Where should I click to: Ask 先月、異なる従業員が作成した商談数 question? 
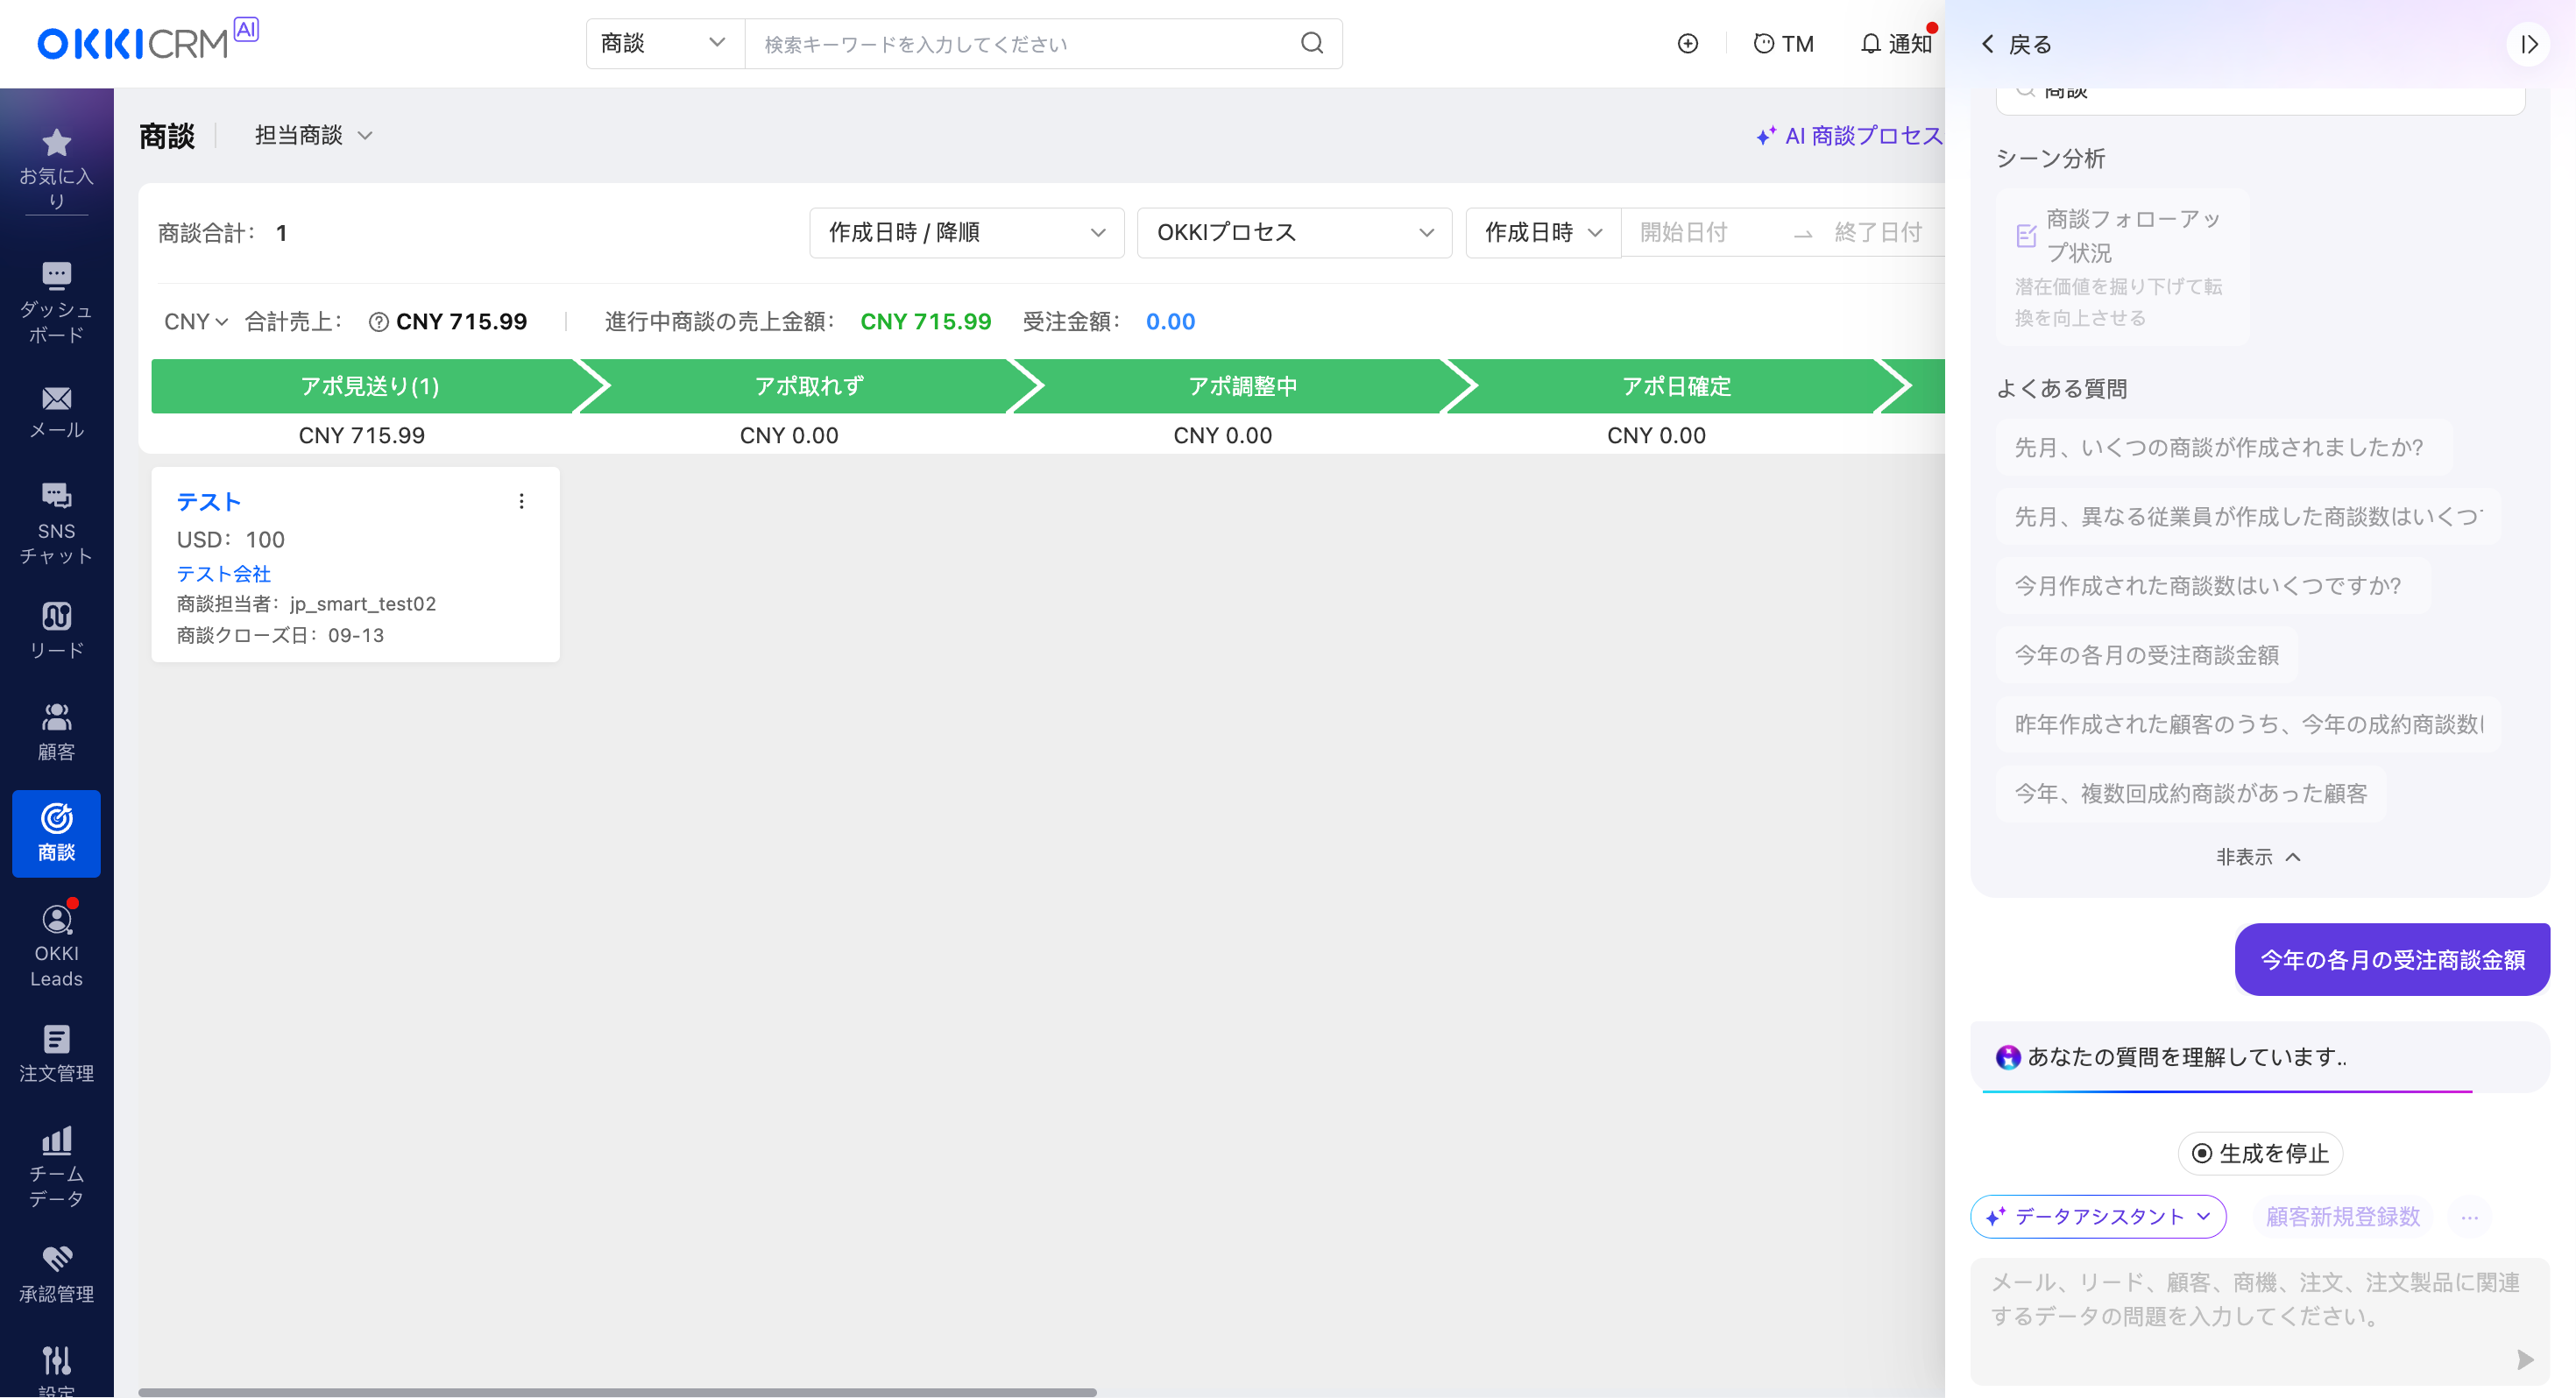[2248, 516]
